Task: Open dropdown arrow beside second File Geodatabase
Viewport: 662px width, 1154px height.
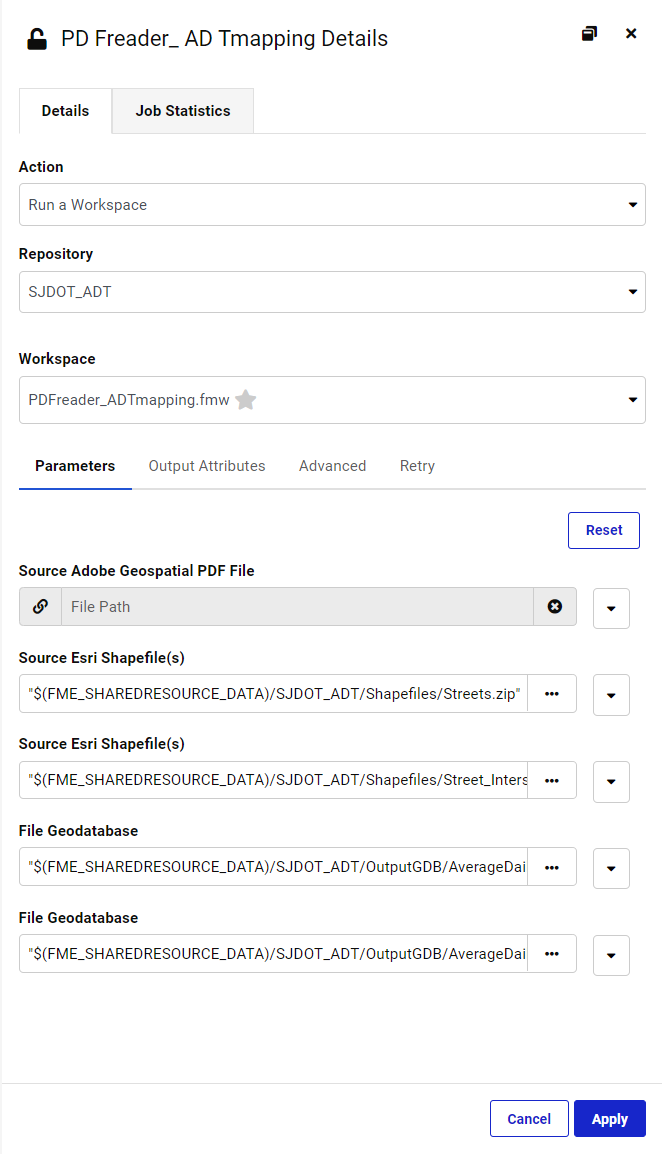Action: [x=611, y=955]
